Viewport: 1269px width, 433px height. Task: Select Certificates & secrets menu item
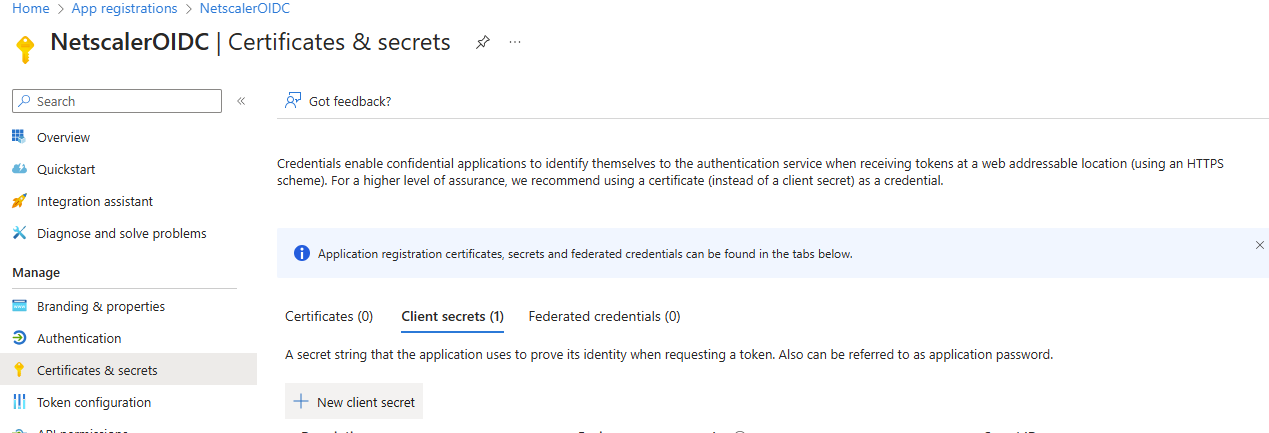[97, 370]
